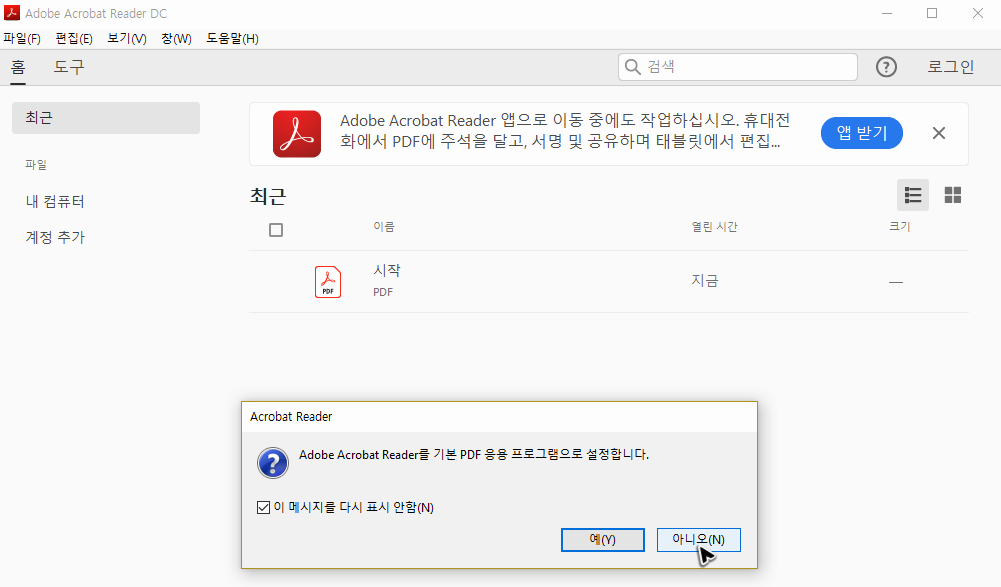This screenshot has height=587, width=1001.
Task: Dismiss the app promotion banner
Action: [938, 133]
